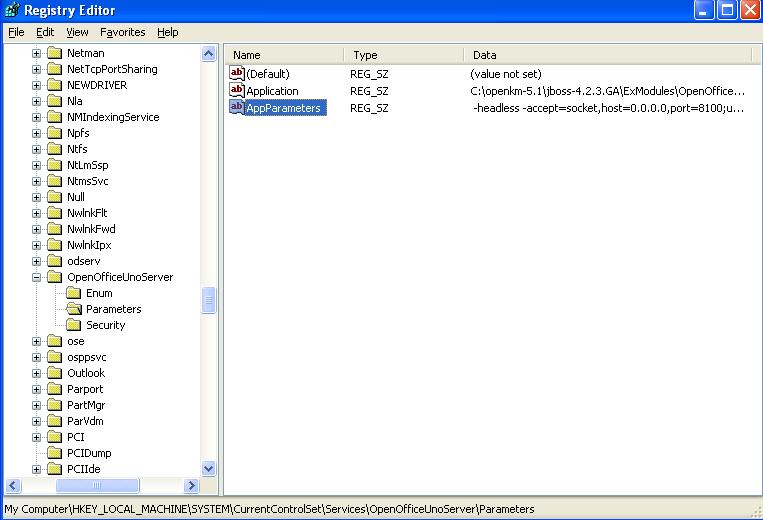Select the (Default) value name

[268, 74]
